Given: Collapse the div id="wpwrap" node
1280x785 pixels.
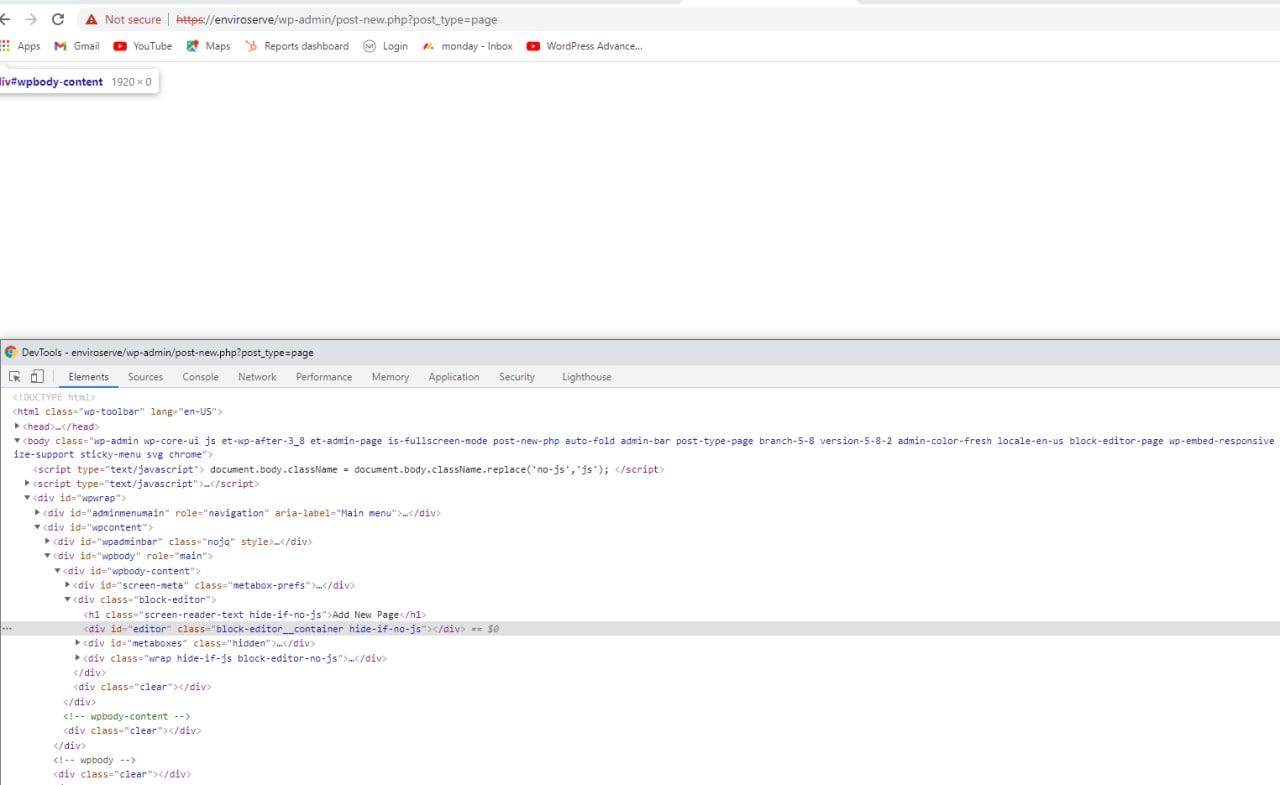Looking at the screenshot, I should tap(28, 498).
